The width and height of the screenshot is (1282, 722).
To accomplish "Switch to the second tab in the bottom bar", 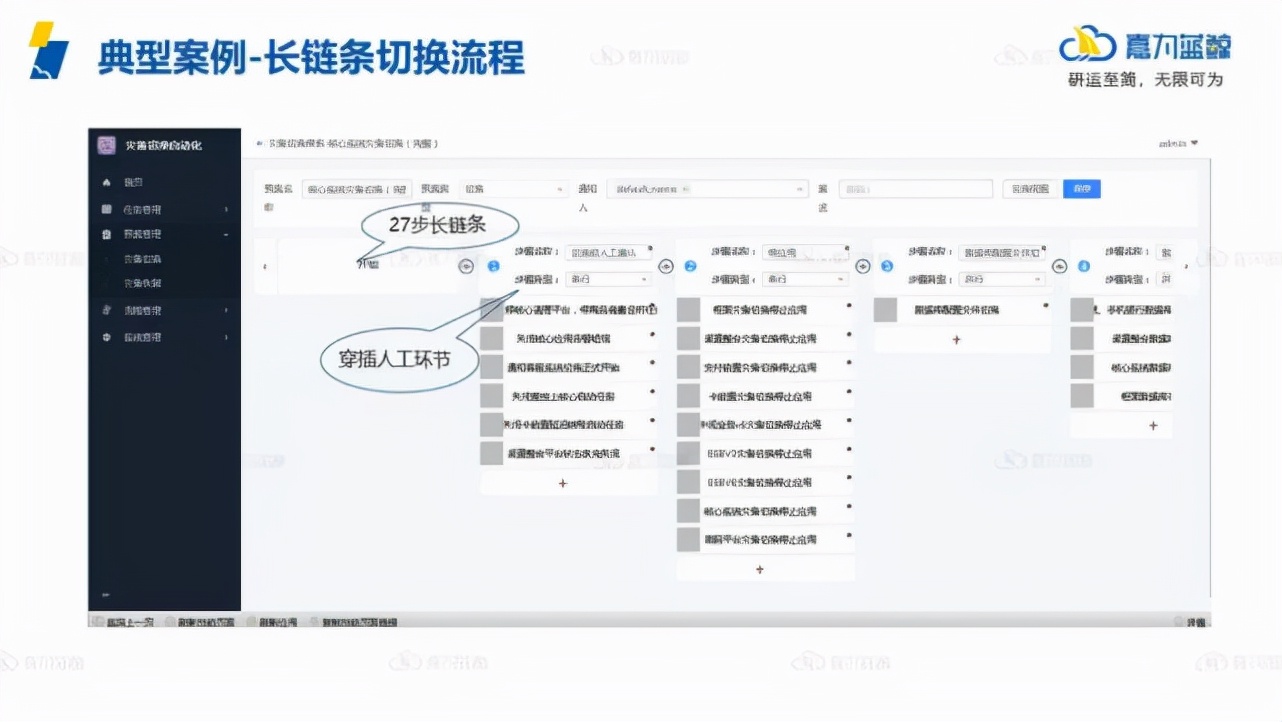I will click(x=200, y=622).
